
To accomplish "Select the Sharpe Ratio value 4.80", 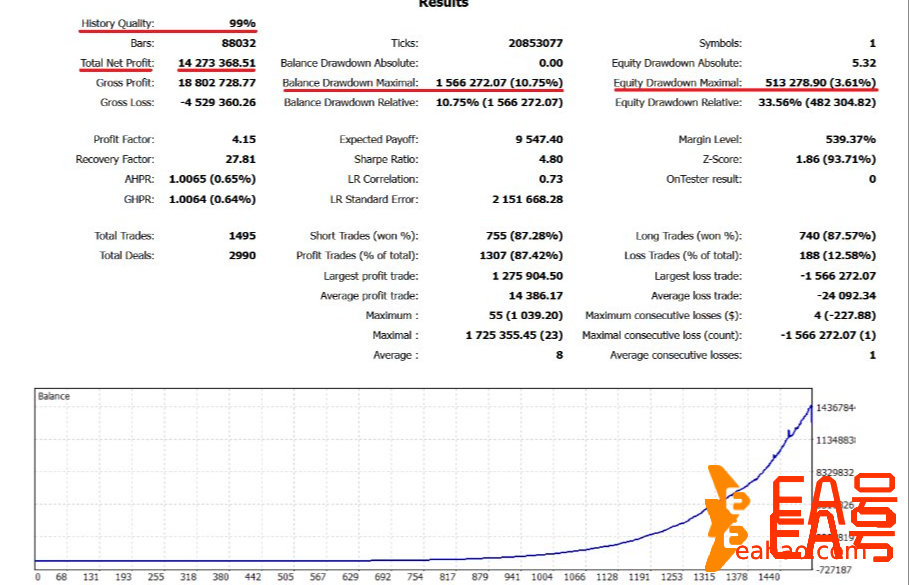I will point(550,160).
